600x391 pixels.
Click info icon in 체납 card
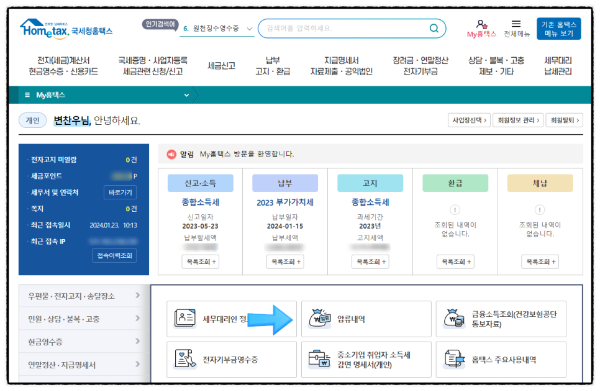pyautogui.click(x=540, y=210)
